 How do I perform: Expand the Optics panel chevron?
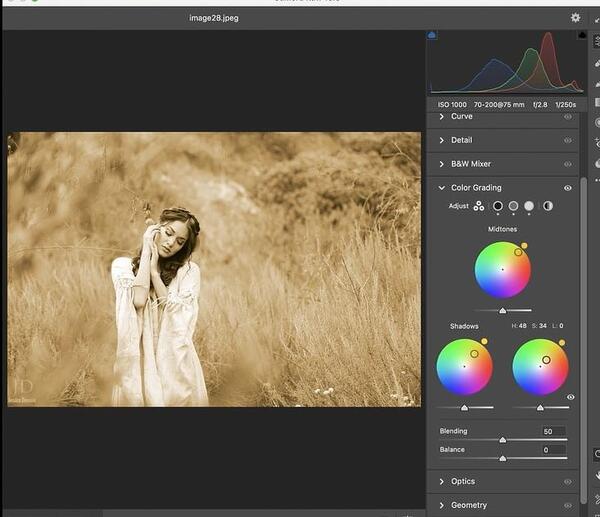point(442,481)
